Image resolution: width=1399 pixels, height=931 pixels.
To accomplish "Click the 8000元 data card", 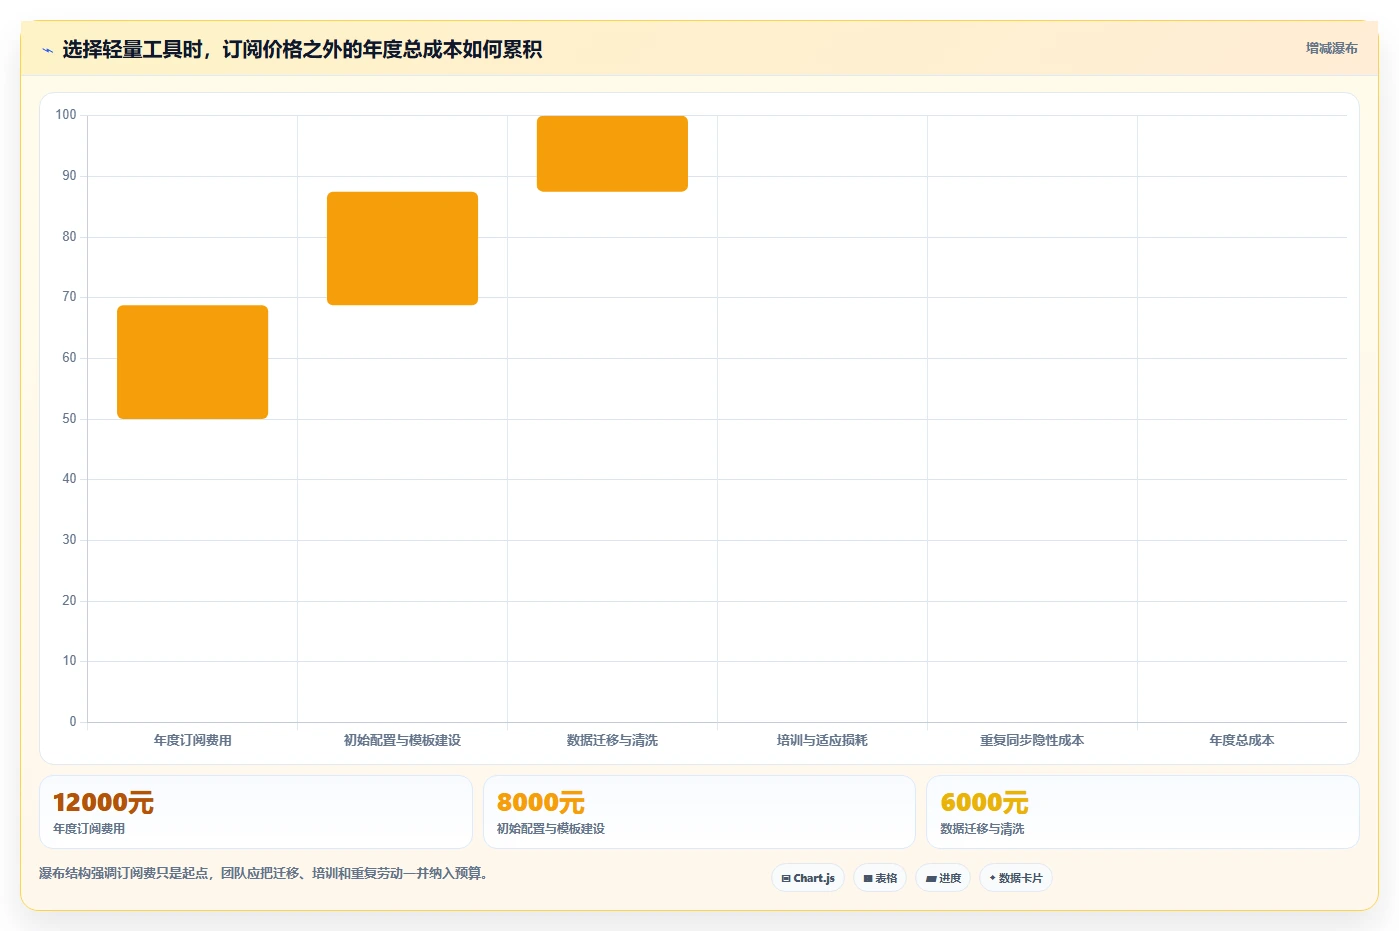I will point(699,812).
